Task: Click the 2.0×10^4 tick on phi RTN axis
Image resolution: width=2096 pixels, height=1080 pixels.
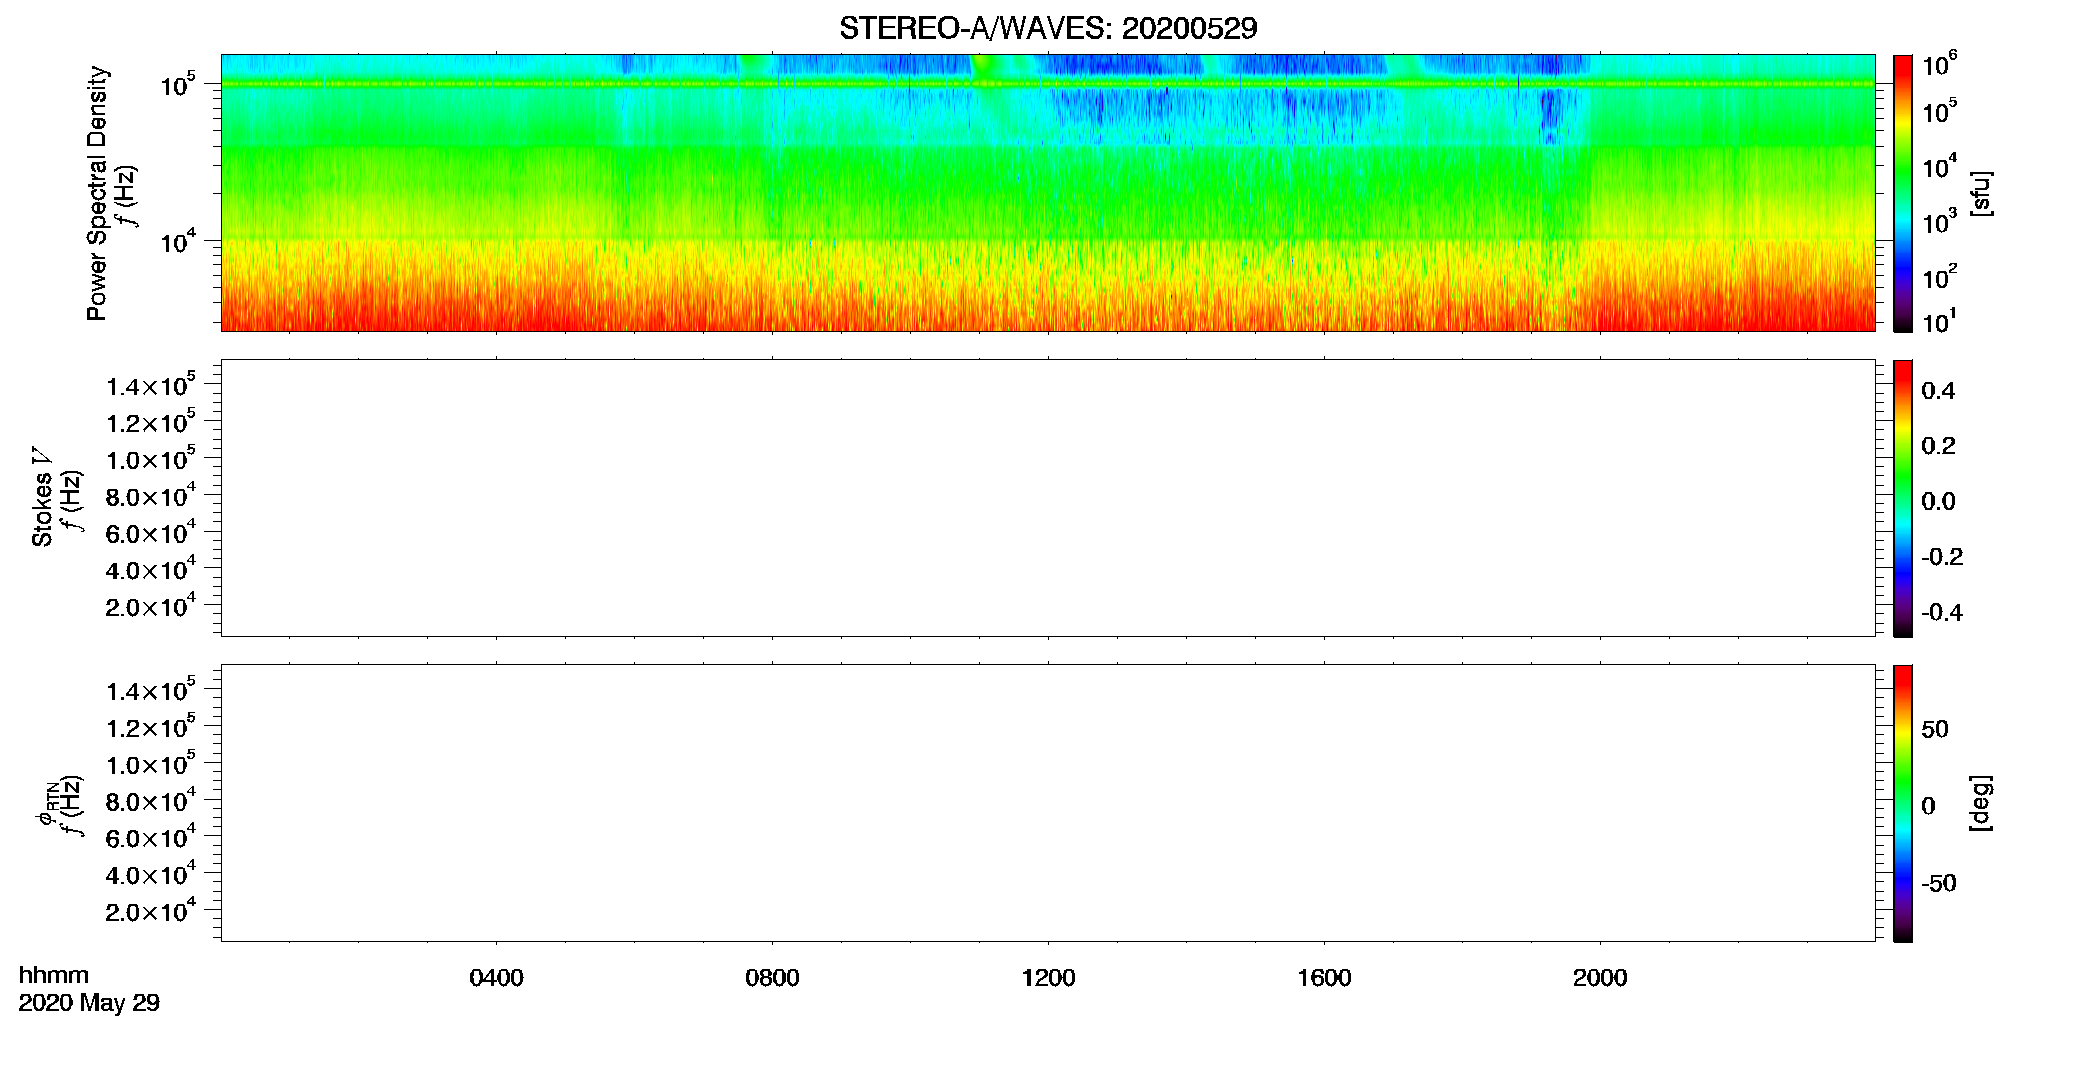Action: point(151,910)
